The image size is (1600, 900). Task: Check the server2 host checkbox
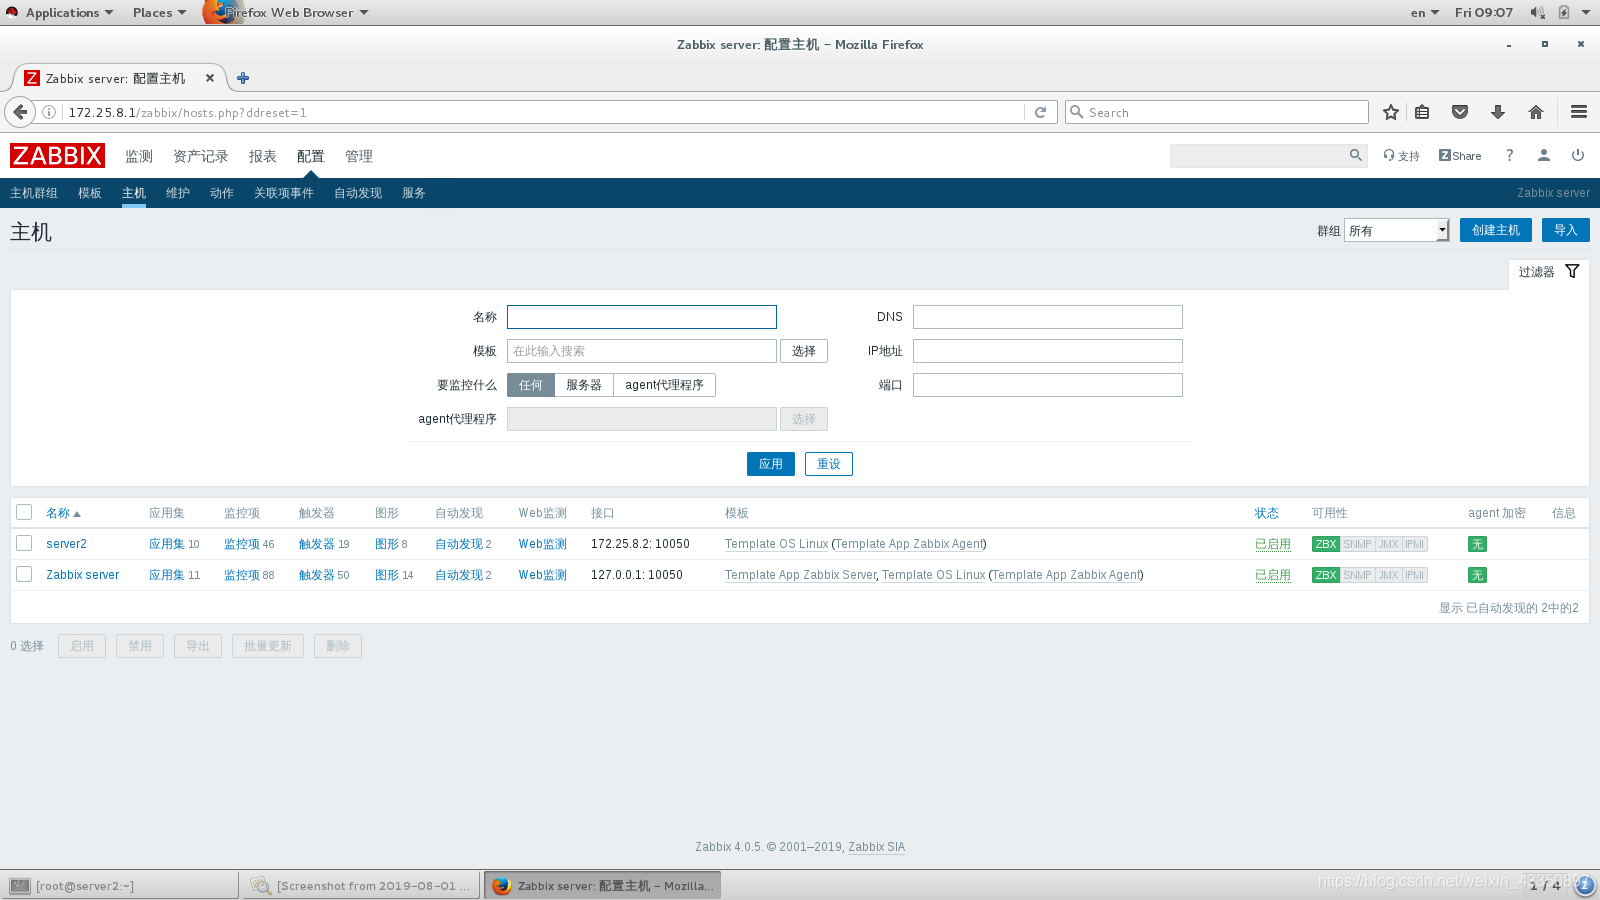click(24, 543)
